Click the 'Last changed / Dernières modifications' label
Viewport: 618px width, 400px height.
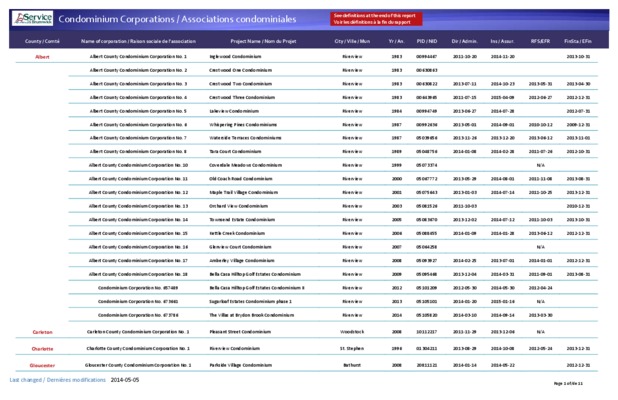(x=58, y=380)
